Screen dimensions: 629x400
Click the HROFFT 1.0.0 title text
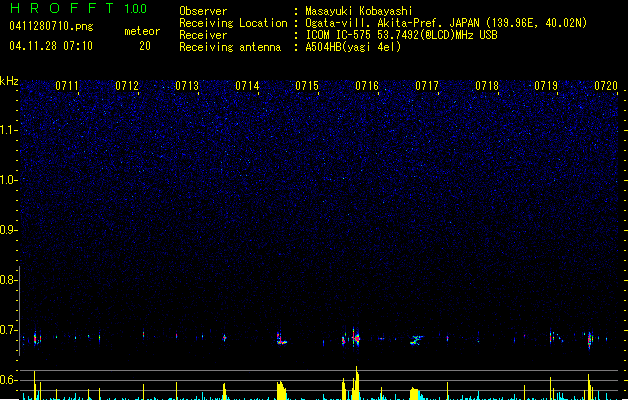78,8
